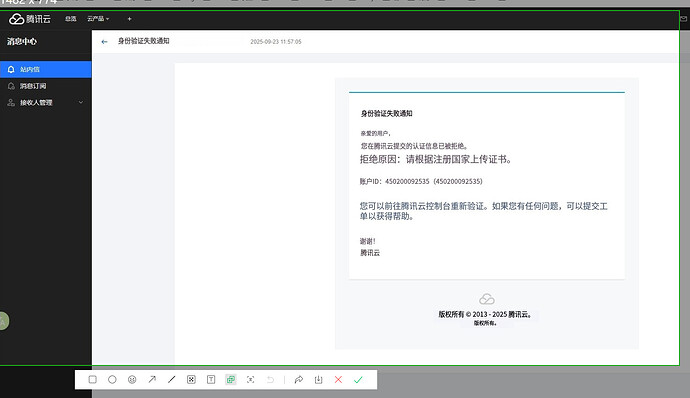Viewport: 690px width, 398px height.
Task: Save the screenshot to file
Action: click(319, 380)
